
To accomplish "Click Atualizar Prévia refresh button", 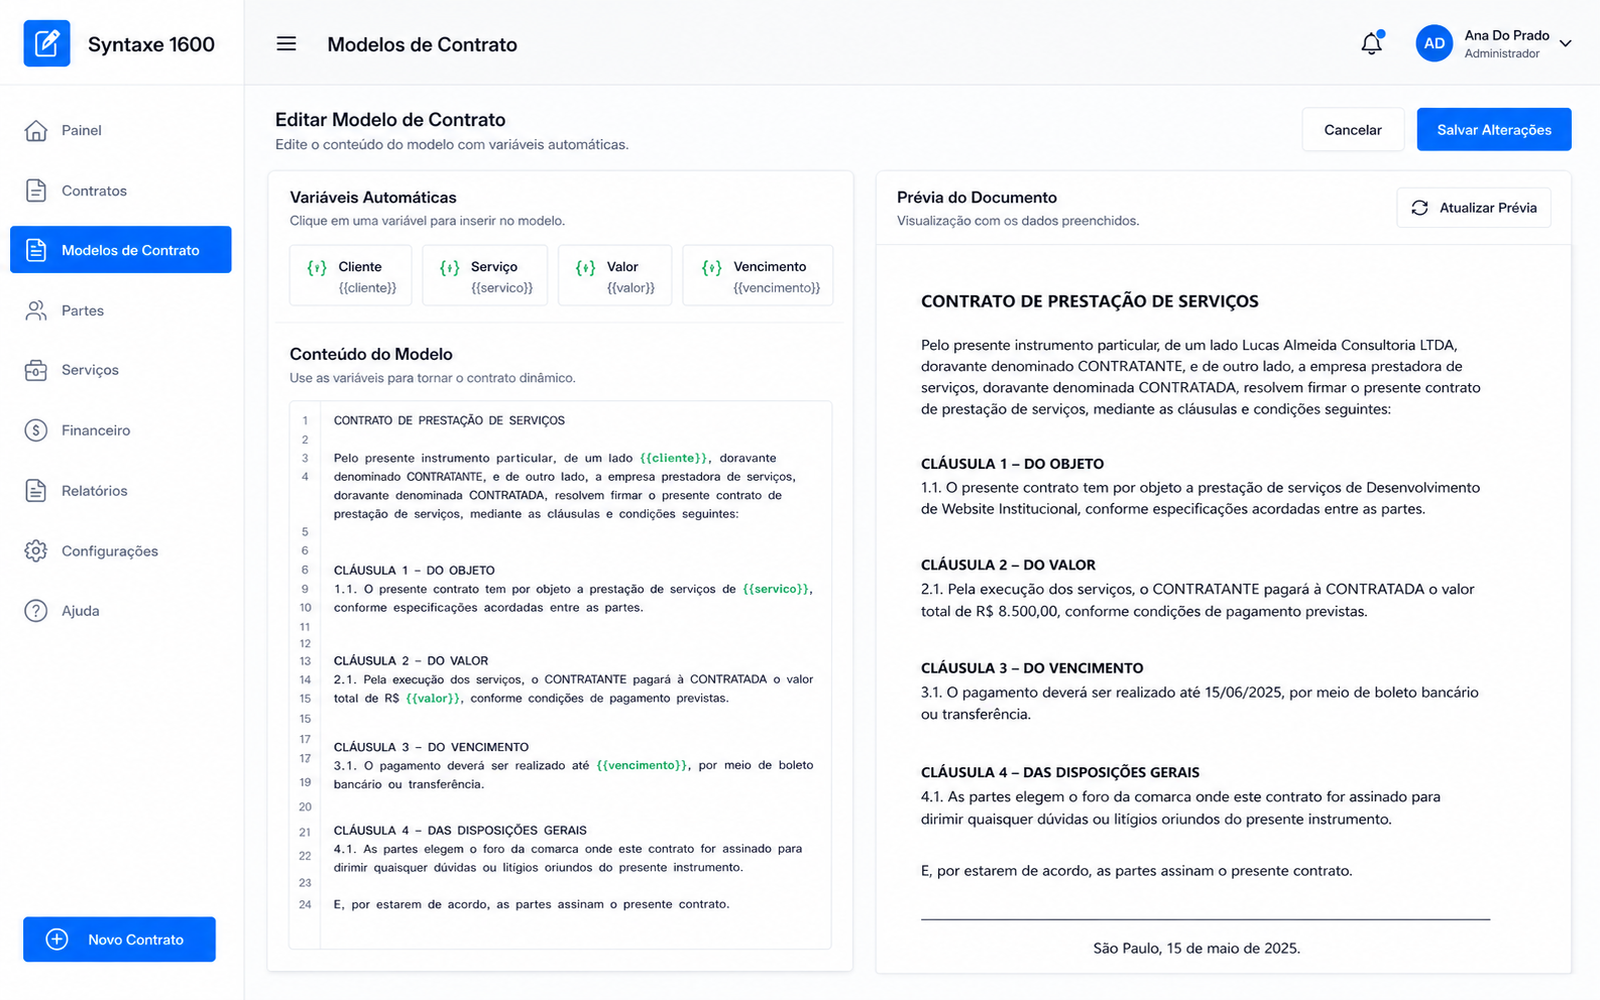I will tap(1474, 208).
